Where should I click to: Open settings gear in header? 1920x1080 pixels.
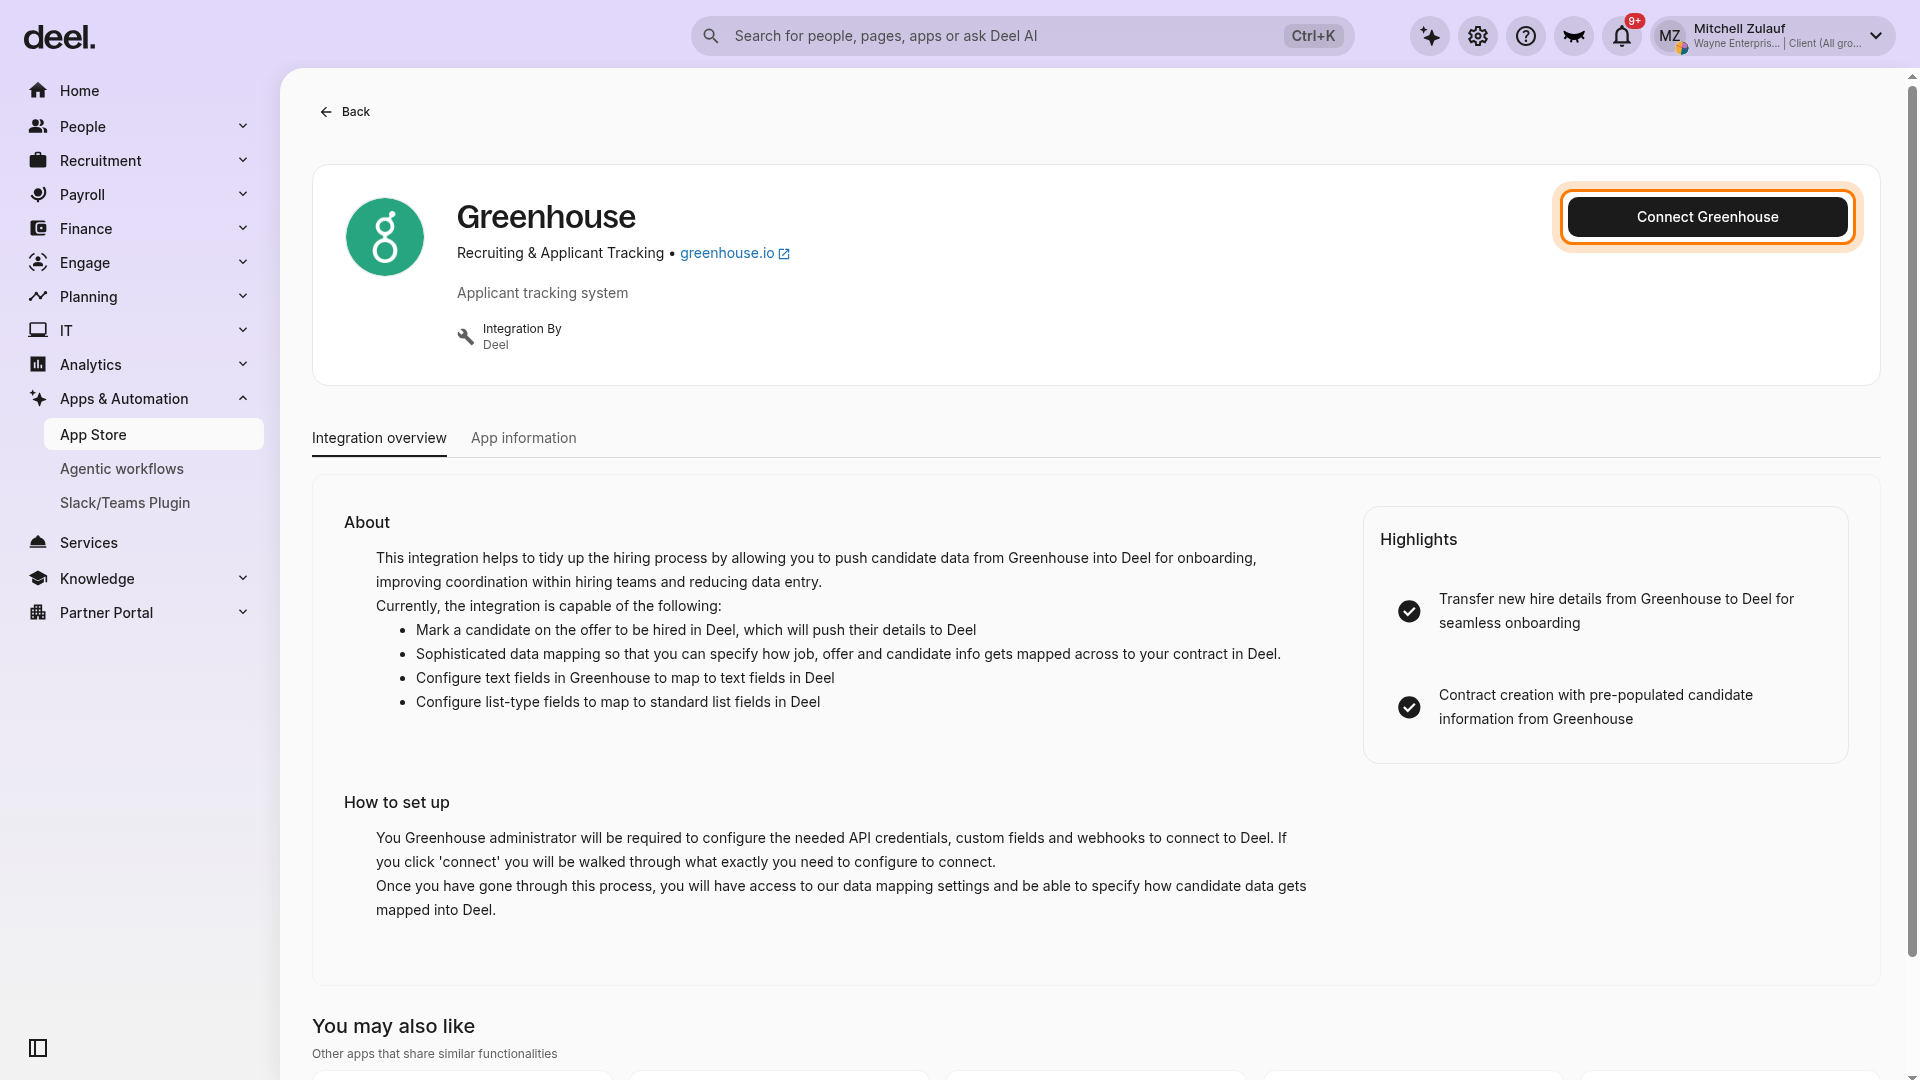(1478, 37)
